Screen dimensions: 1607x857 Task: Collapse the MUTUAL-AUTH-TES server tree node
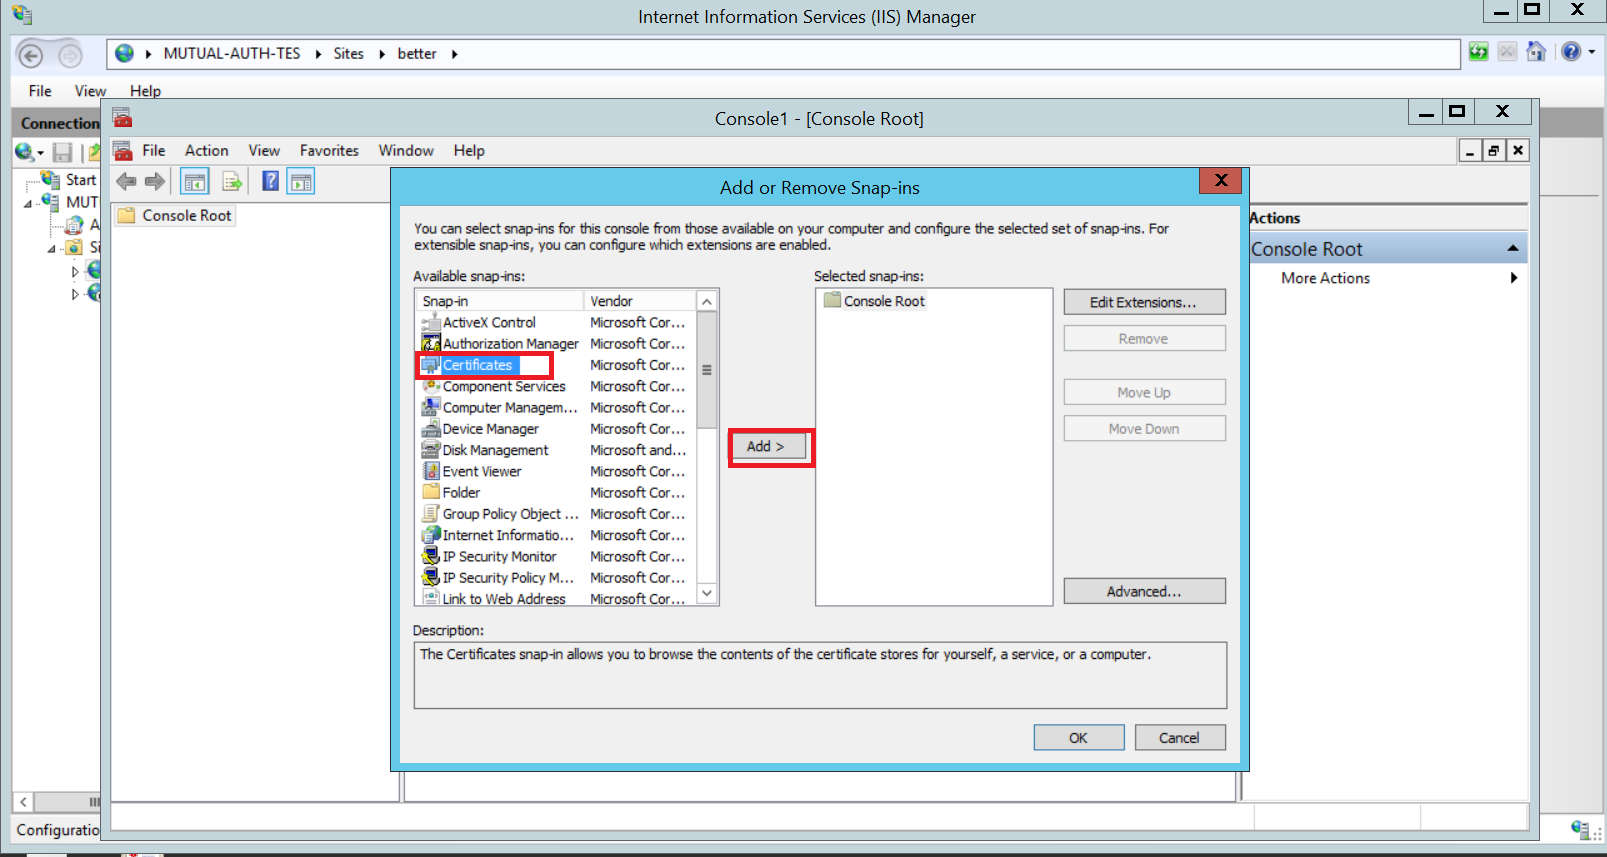[x=28, y=203]
